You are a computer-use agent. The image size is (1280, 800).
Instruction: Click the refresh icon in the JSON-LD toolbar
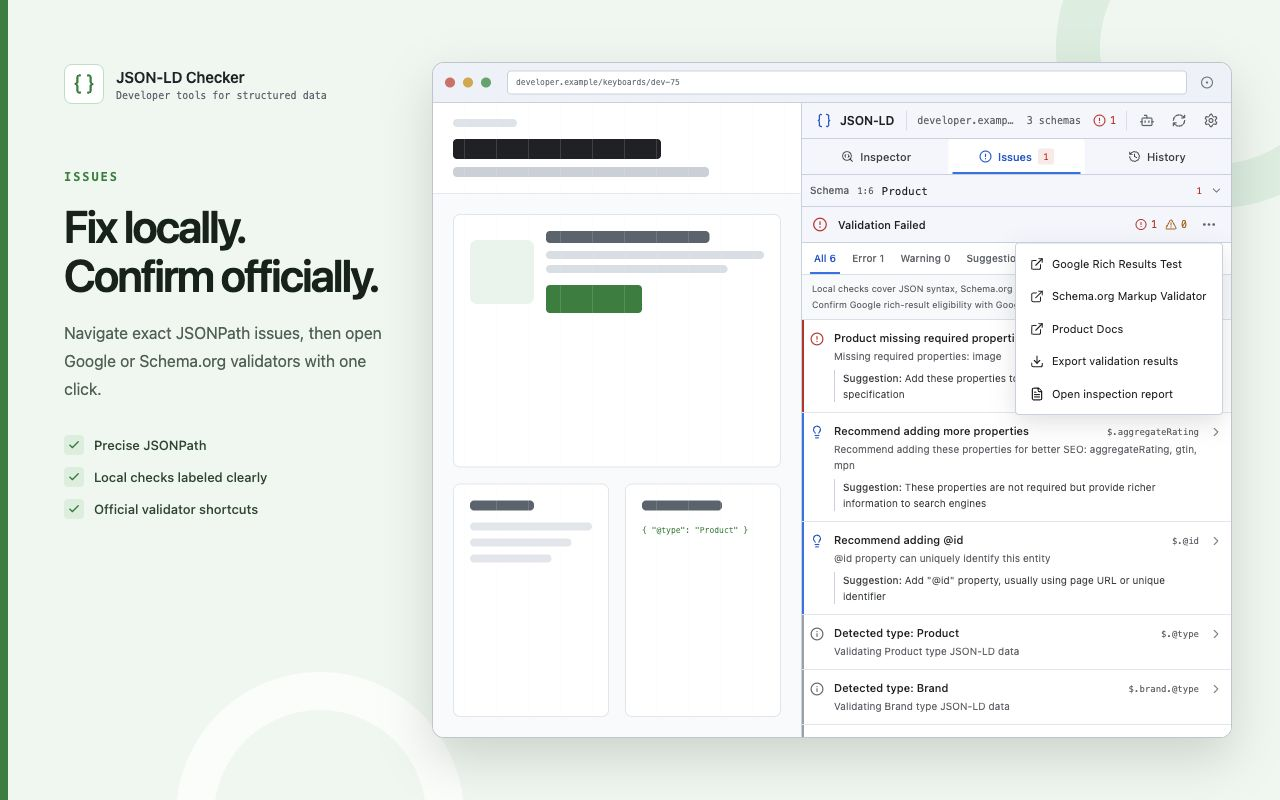(x=1179, y=120)
